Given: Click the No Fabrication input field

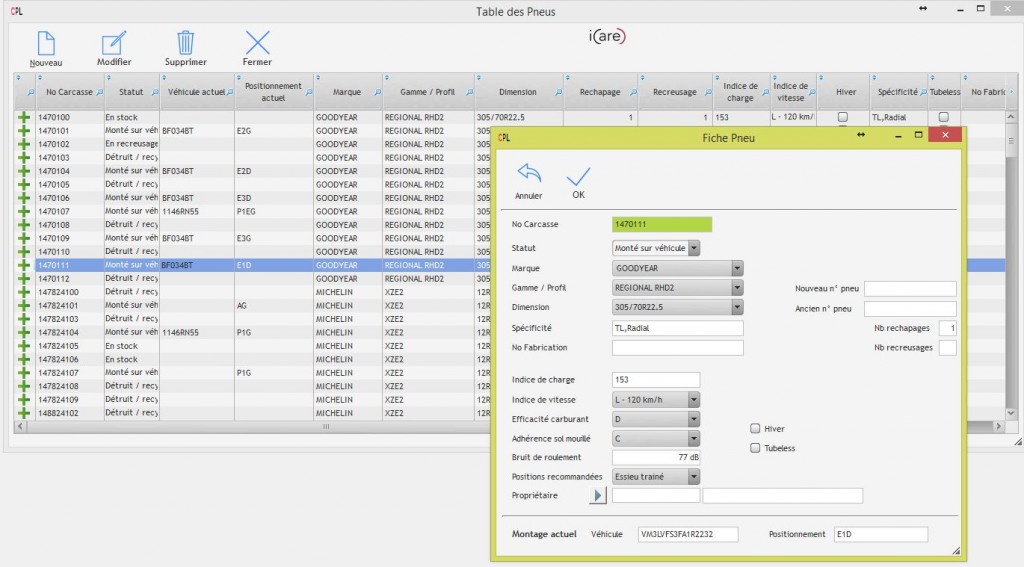Looking at the screenshot, I should 677,348.
